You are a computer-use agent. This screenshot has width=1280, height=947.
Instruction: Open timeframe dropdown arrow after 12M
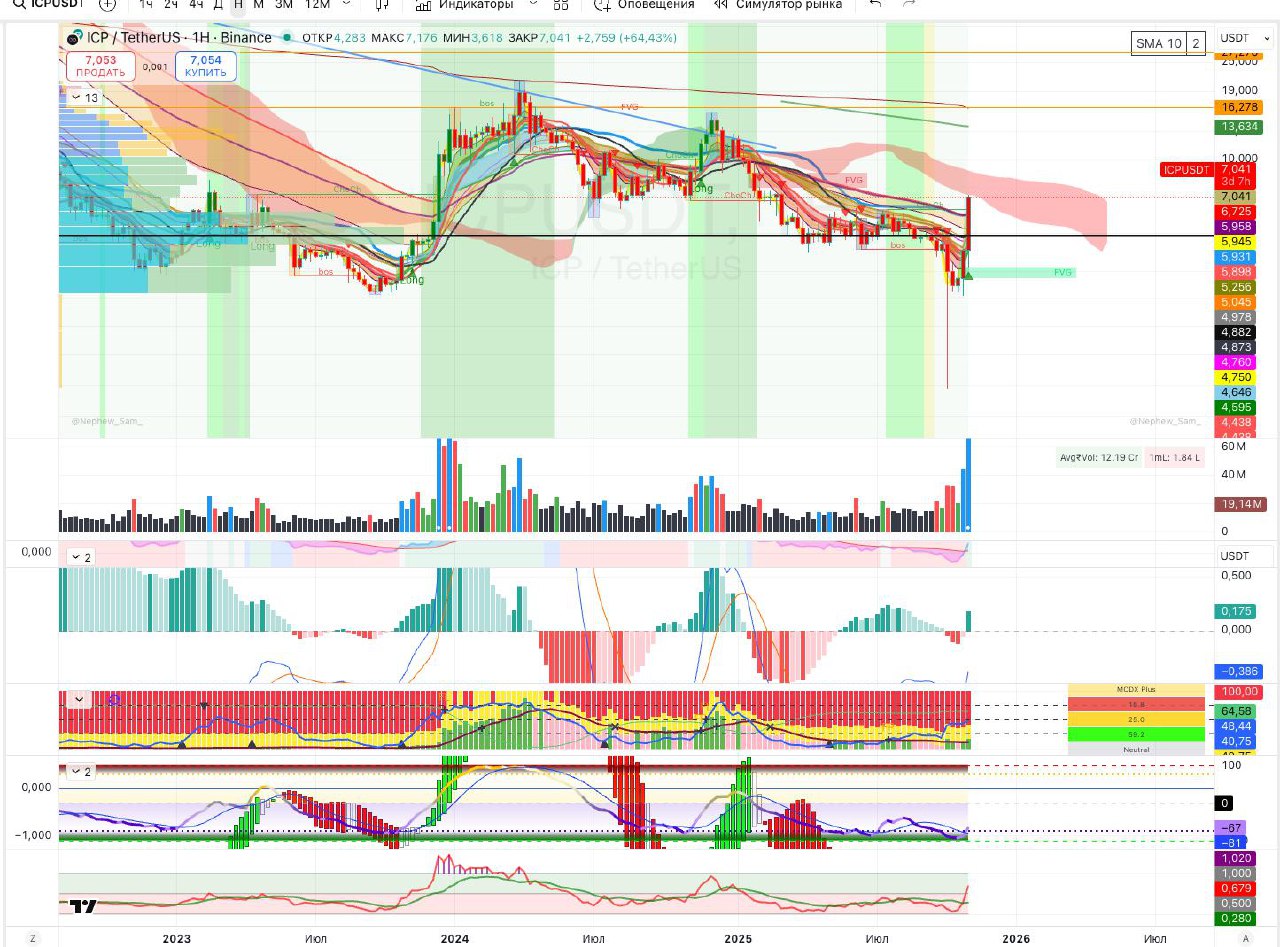pyautogui.click(x=346, y=4)
